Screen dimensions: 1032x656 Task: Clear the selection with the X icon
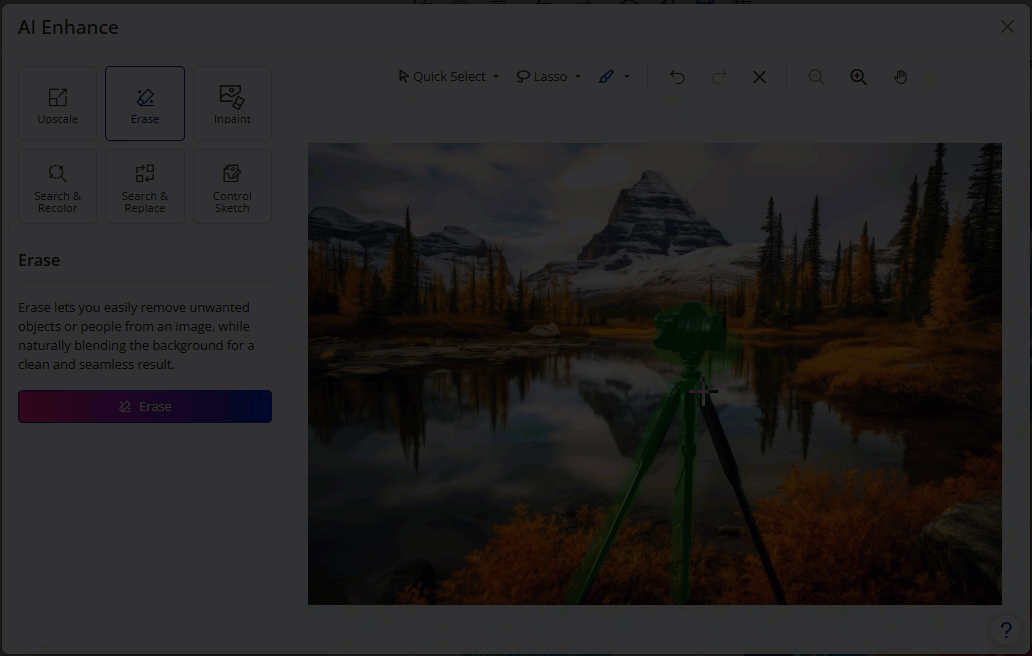(760, 77)
